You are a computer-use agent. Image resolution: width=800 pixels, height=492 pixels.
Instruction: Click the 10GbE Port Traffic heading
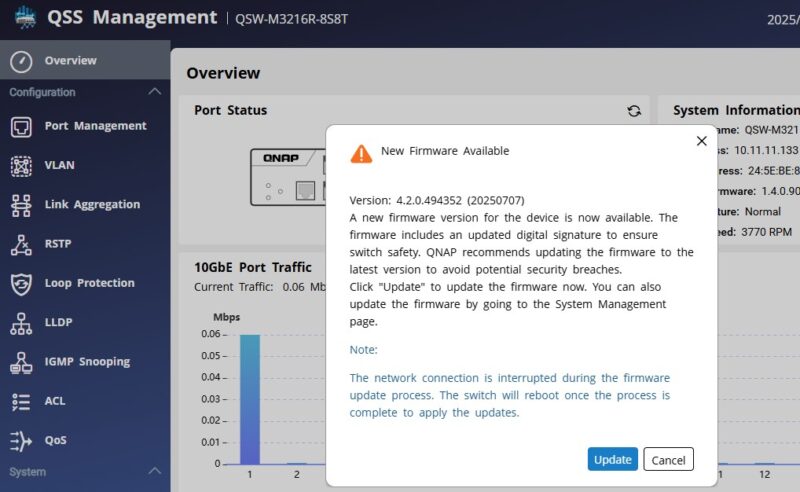(x=253, y=267)
